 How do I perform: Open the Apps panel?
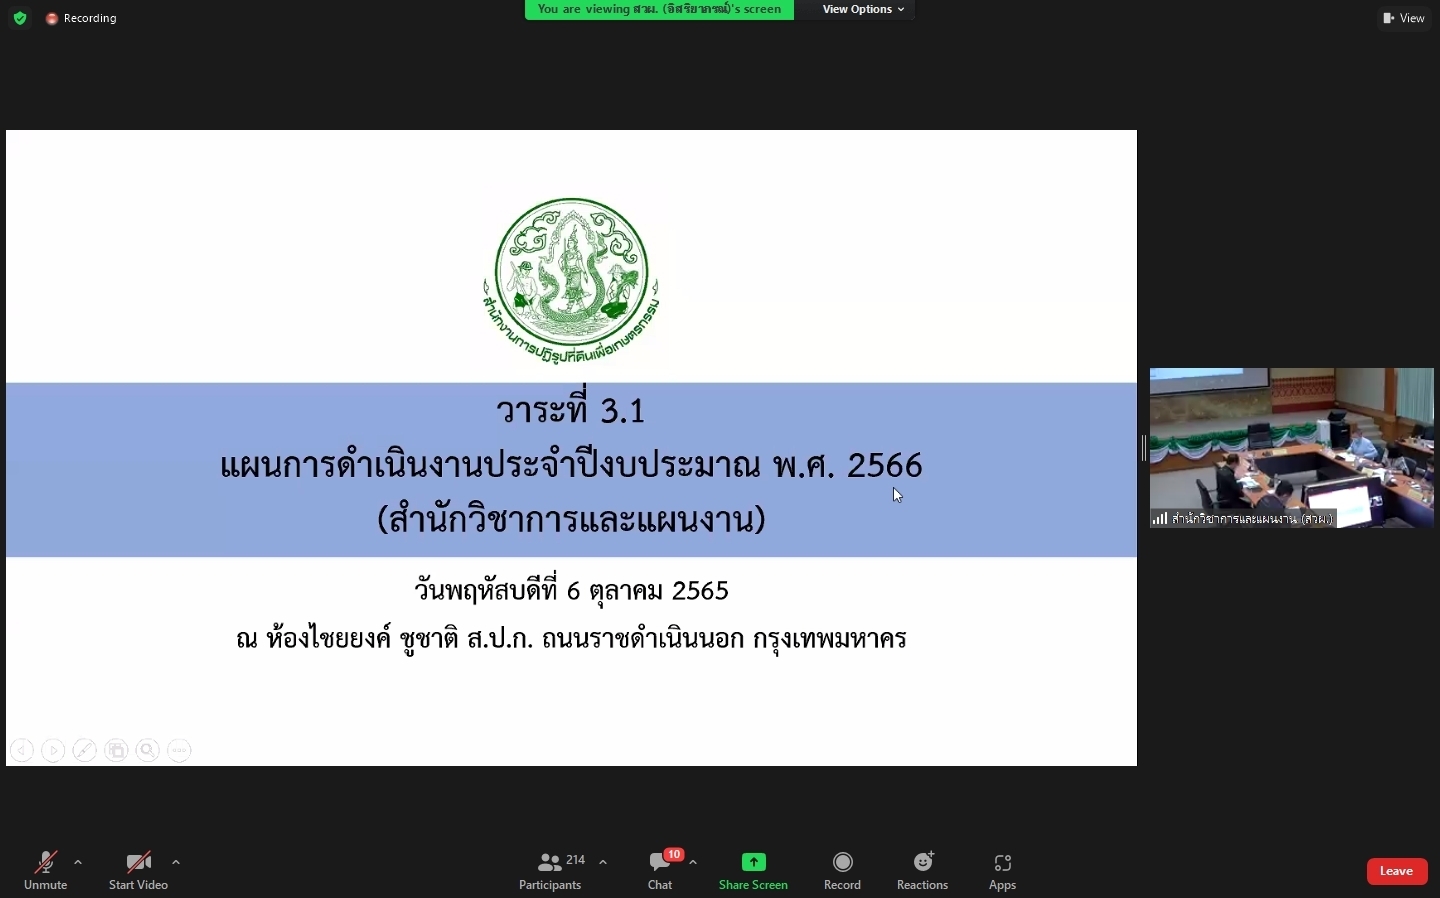click(1003, 870)
